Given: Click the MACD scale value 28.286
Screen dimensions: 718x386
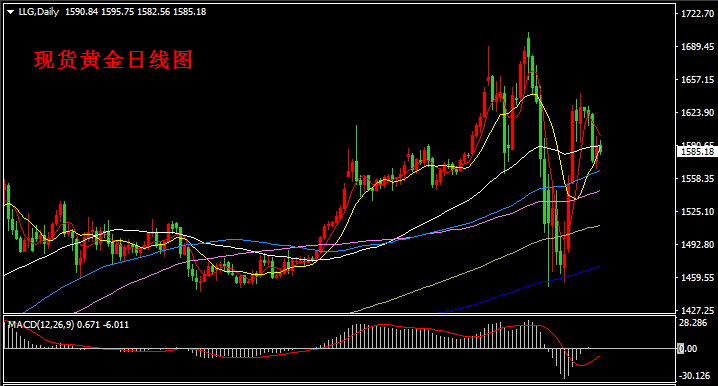Looking at the screenshot, I should (693, 323).
